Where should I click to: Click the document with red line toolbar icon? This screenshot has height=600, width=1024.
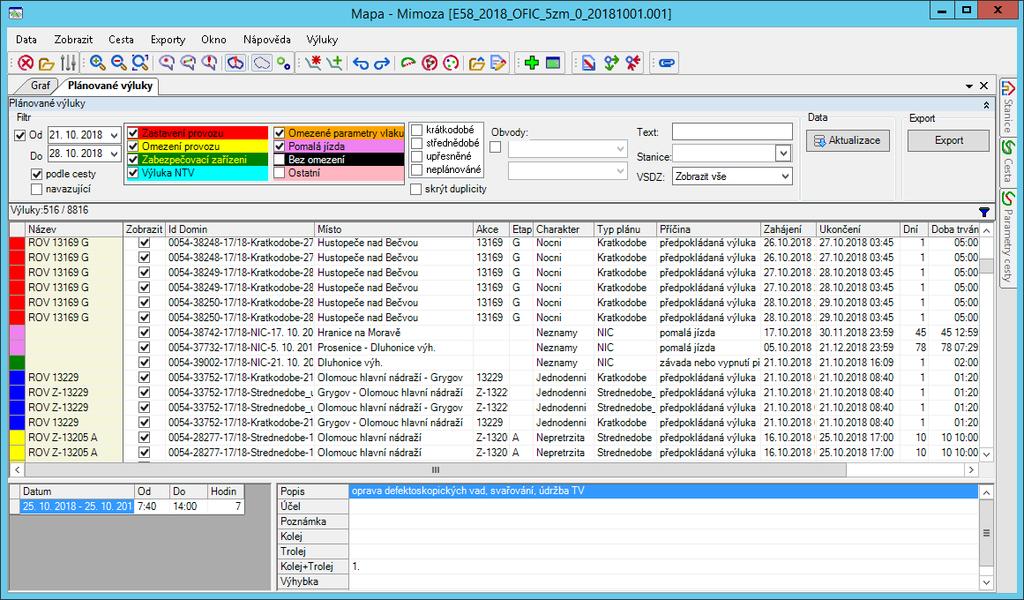click(x=588, y=63)
